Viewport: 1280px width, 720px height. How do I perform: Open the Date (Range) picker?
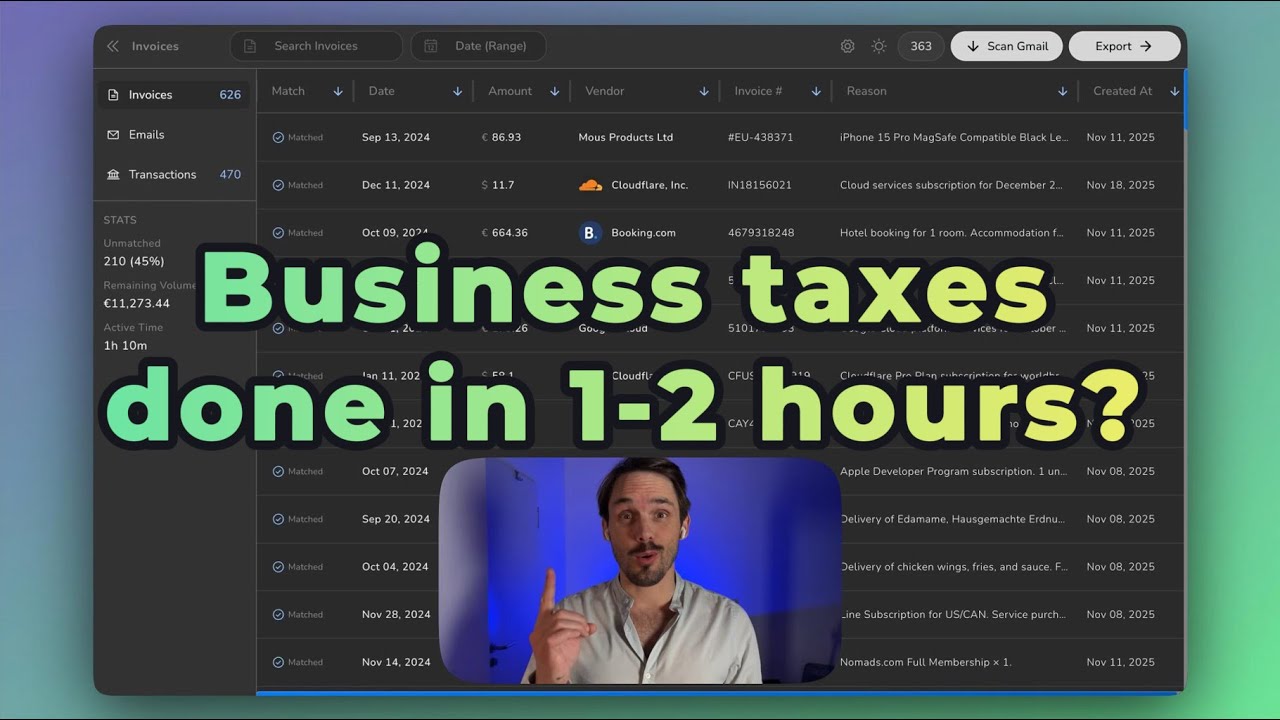pos(478,46)
